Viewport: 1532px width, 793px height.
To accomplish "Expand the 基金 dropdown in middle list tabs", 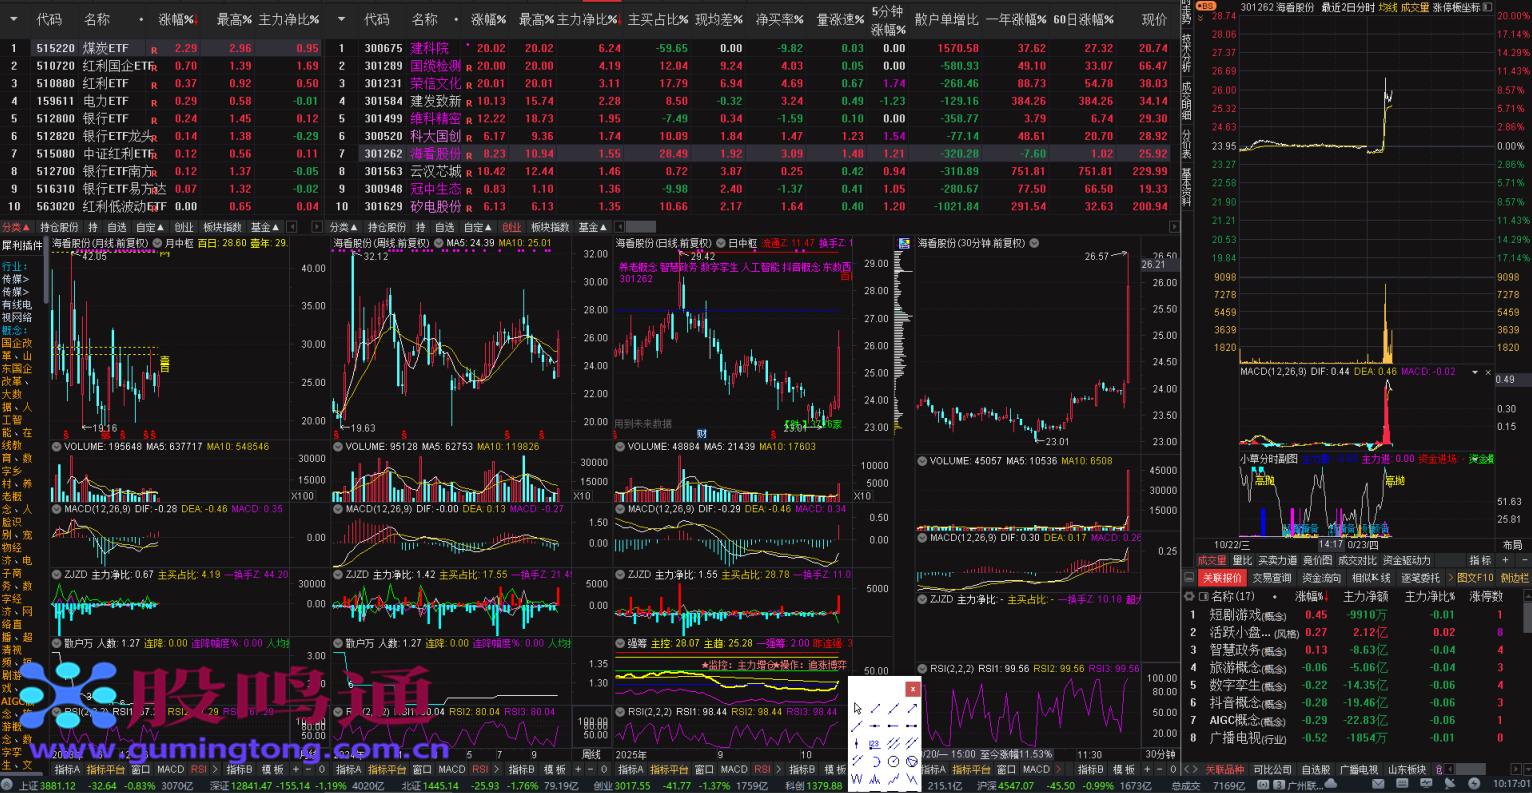I will tap(592, 227).
